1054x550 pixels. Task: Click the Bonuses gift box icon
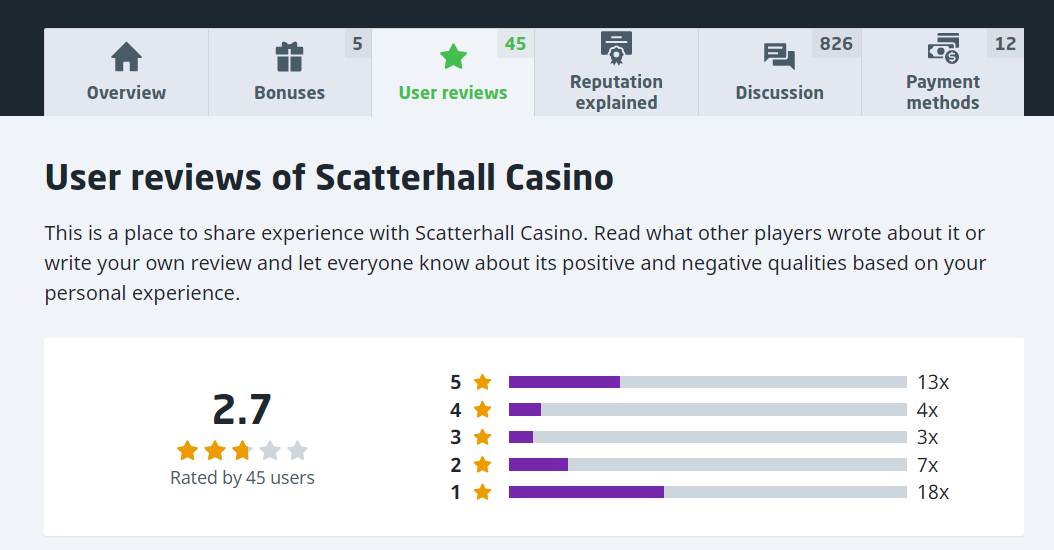click(x=289, y=56)
